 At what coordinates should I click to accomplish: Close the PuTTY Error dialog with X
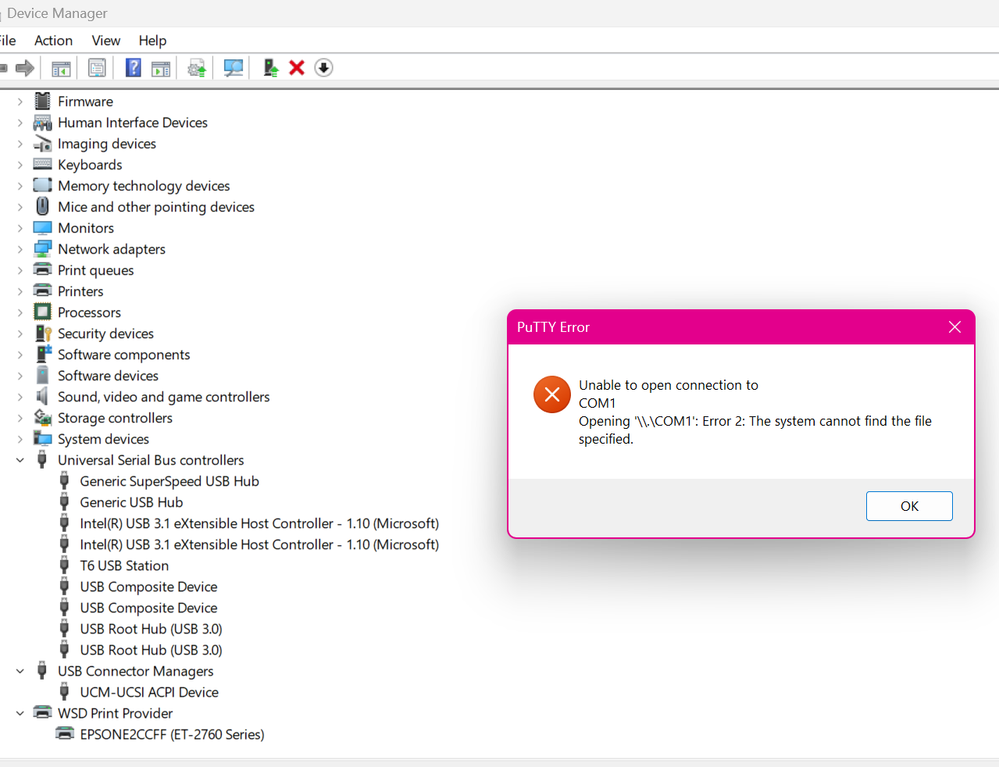pyautogui.click(x=954, y=327)
